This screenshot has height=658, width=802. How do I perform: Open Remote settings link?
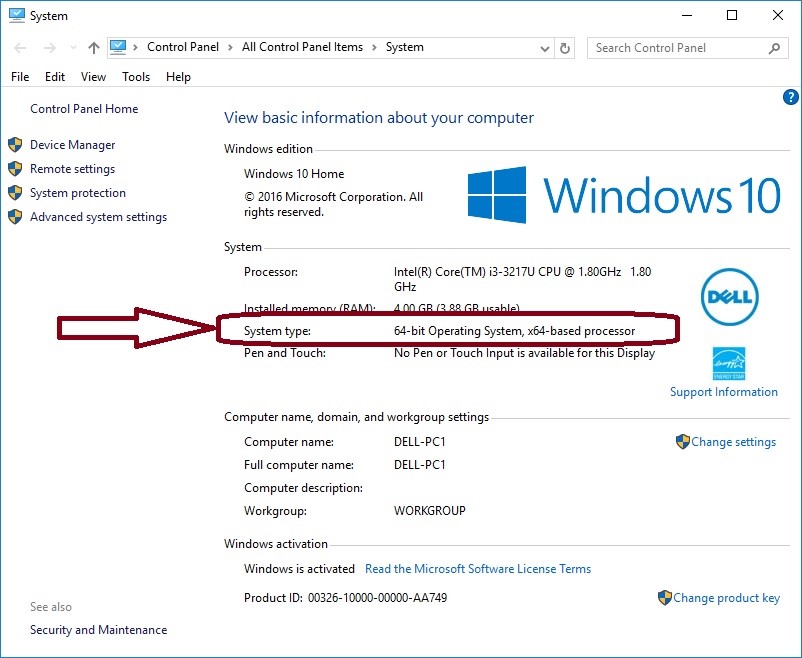73,169
